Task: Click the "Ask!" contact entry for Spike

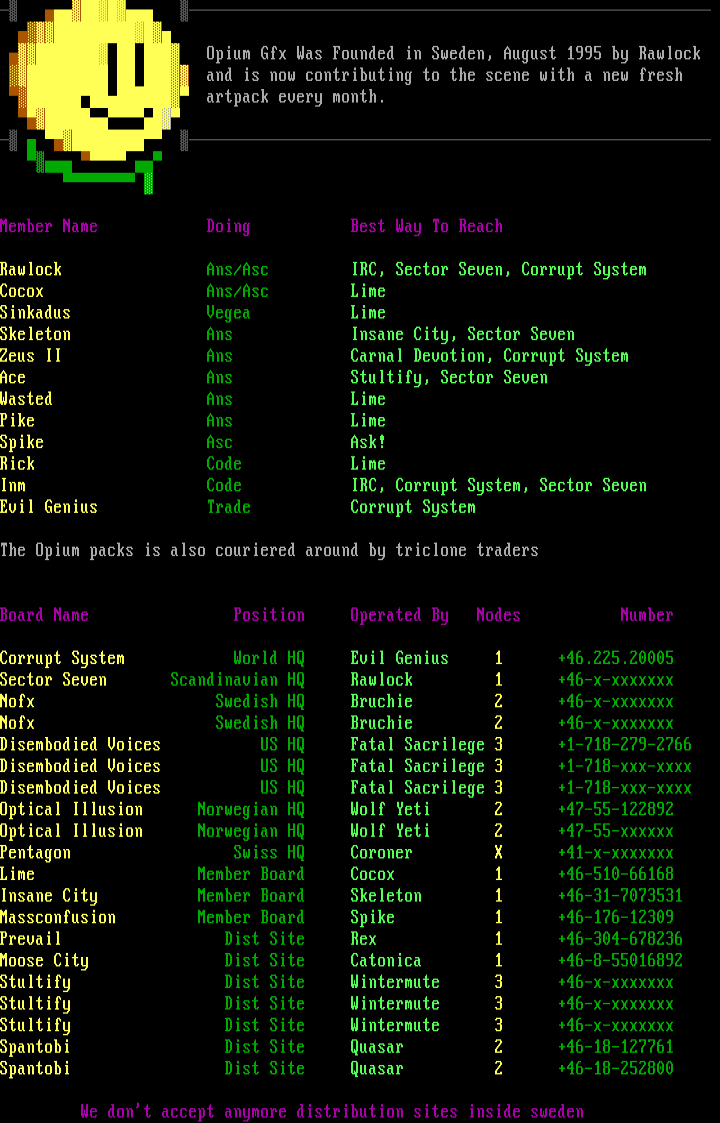Action: 367,443
